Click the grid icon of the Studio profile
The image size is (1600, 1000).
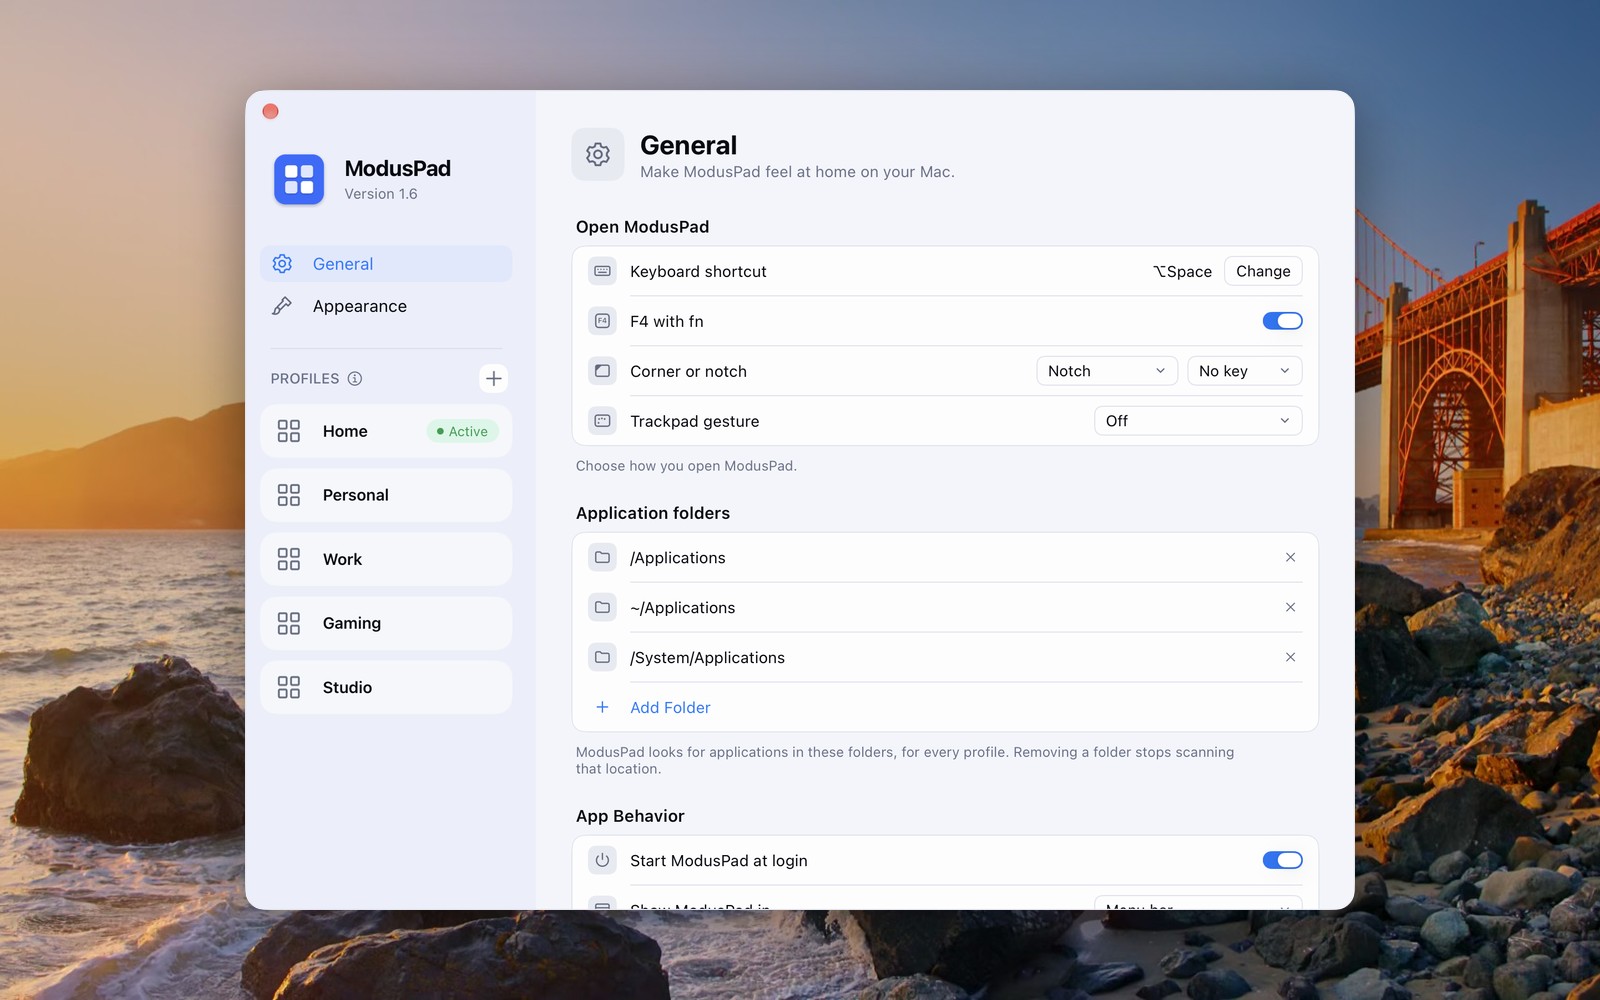coord(289,688)
